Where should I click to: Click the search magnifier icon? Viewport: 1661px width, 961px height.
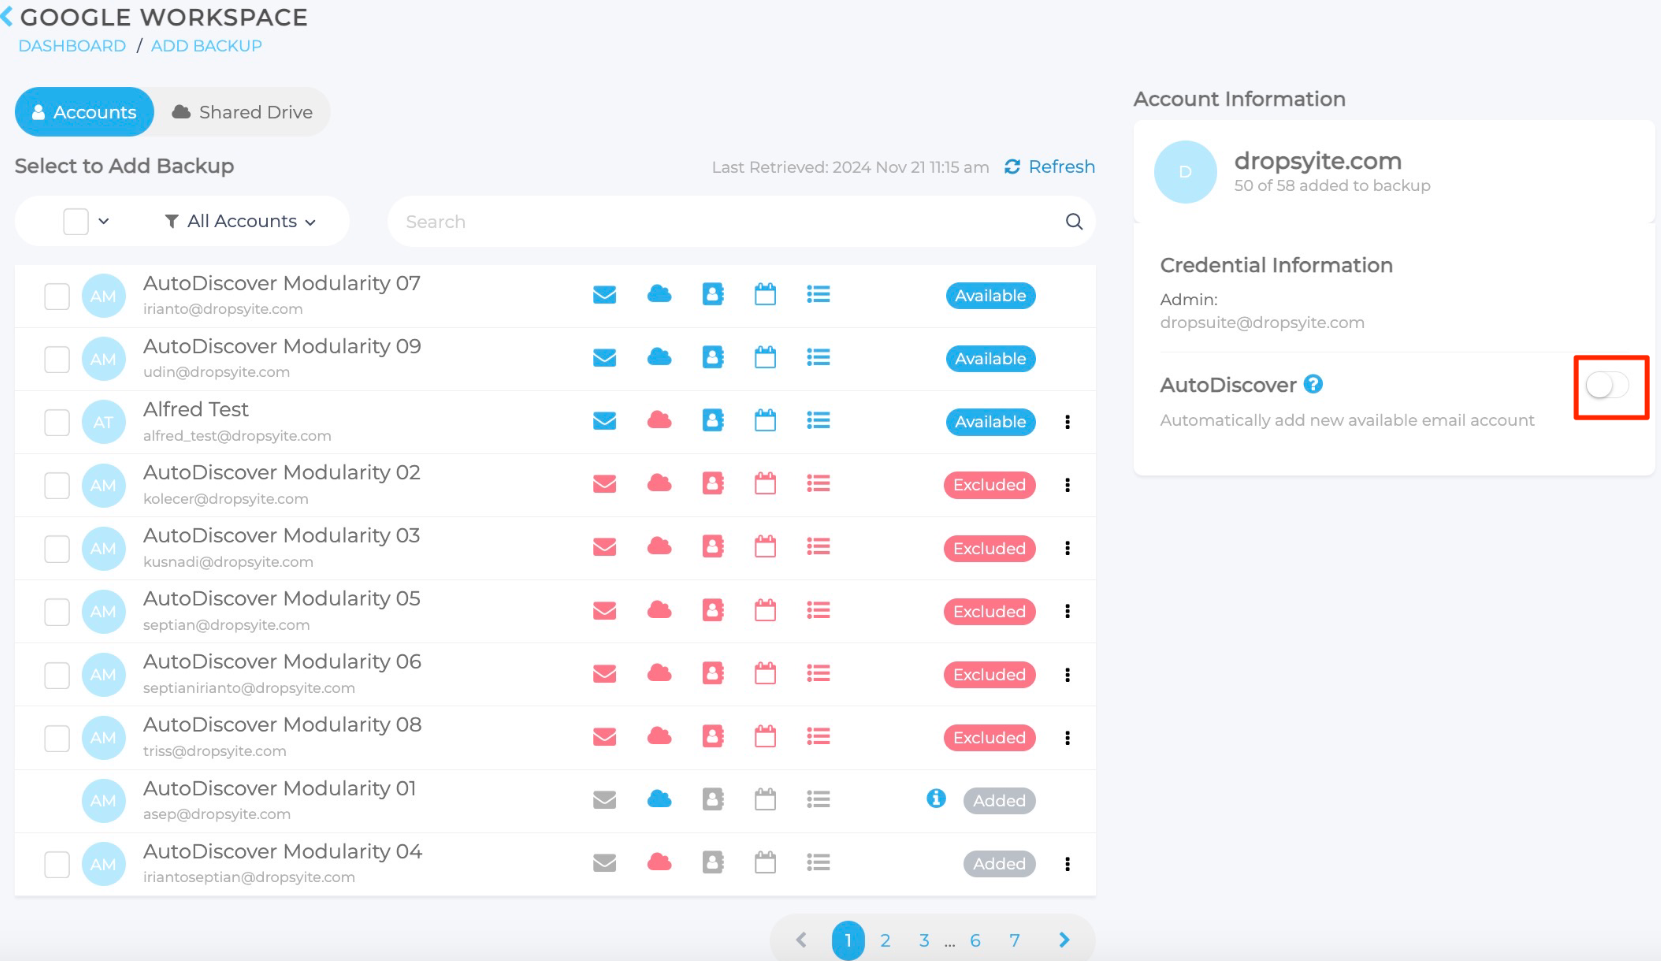pyautogui.click(x=1074, y=222)
